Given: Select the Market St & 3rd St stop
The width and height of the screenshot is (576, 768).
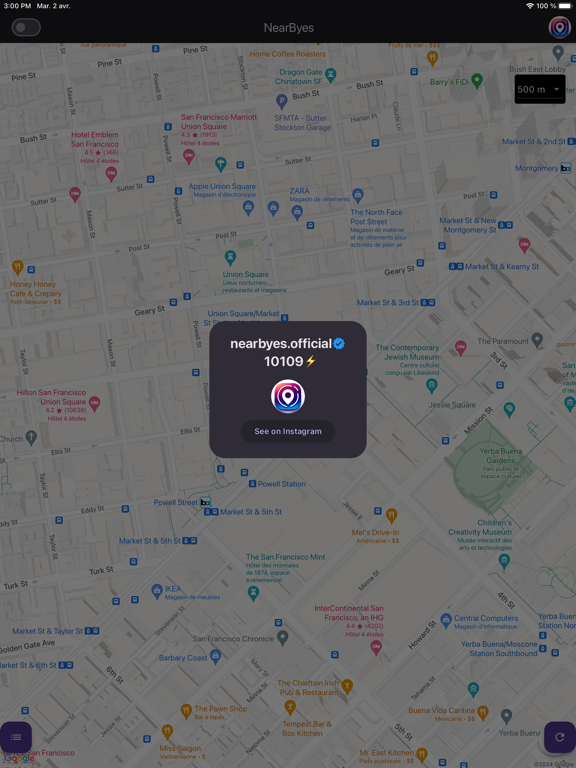Looking at the screenshot, I should coord(396,303).
